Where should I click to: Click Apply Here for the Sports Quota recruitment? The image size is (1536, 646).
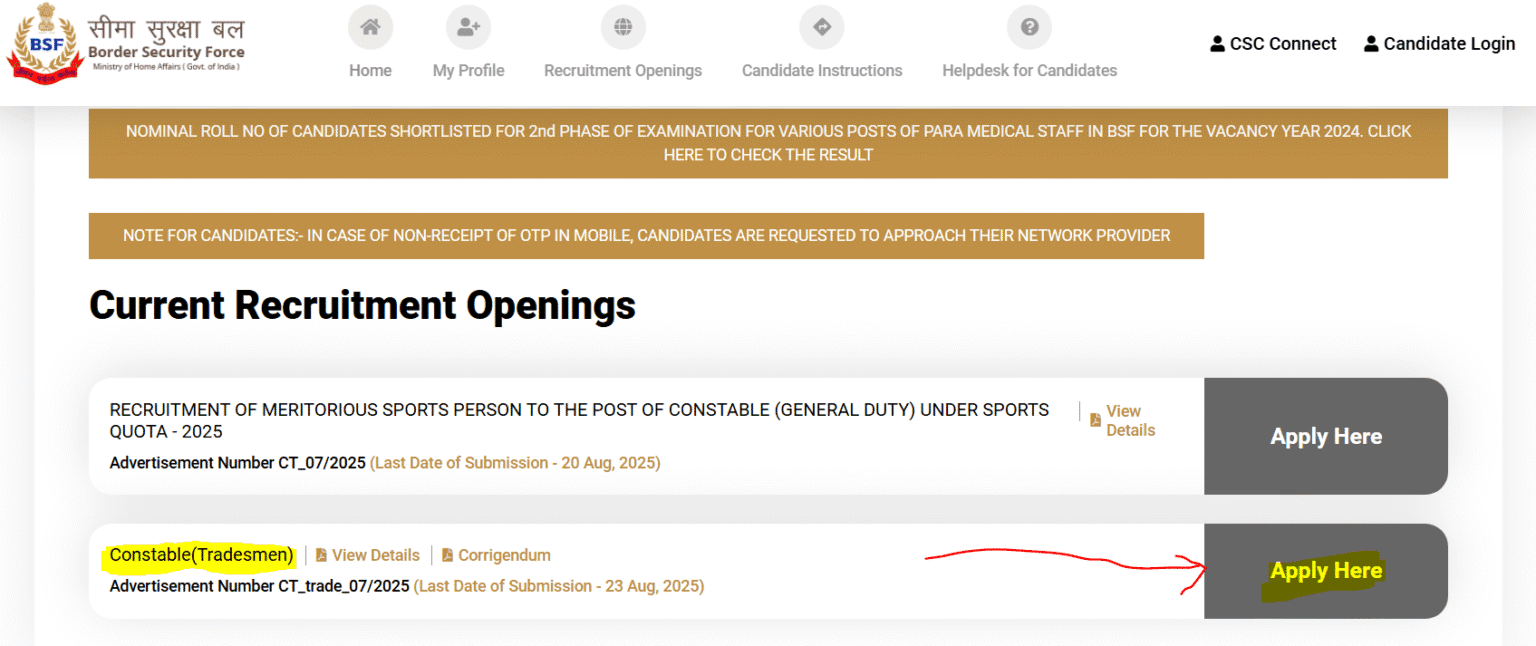tap(1326, 436)
